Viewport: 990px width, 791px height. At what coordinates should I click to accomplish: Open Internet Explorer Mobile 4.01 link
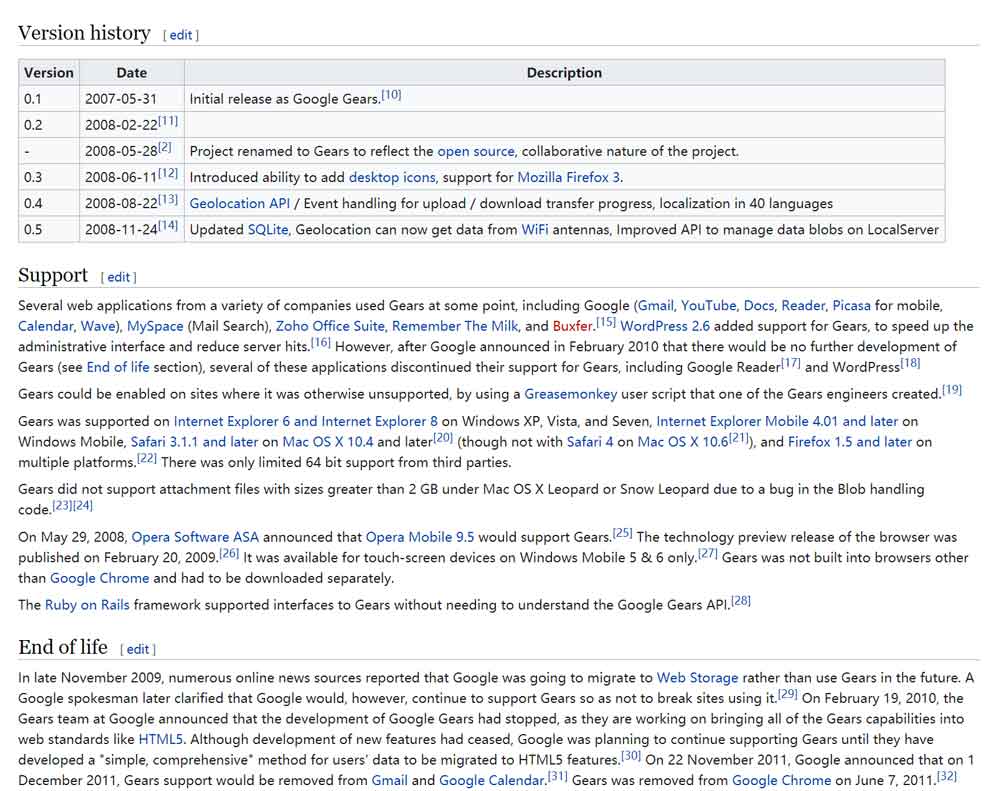777,422
